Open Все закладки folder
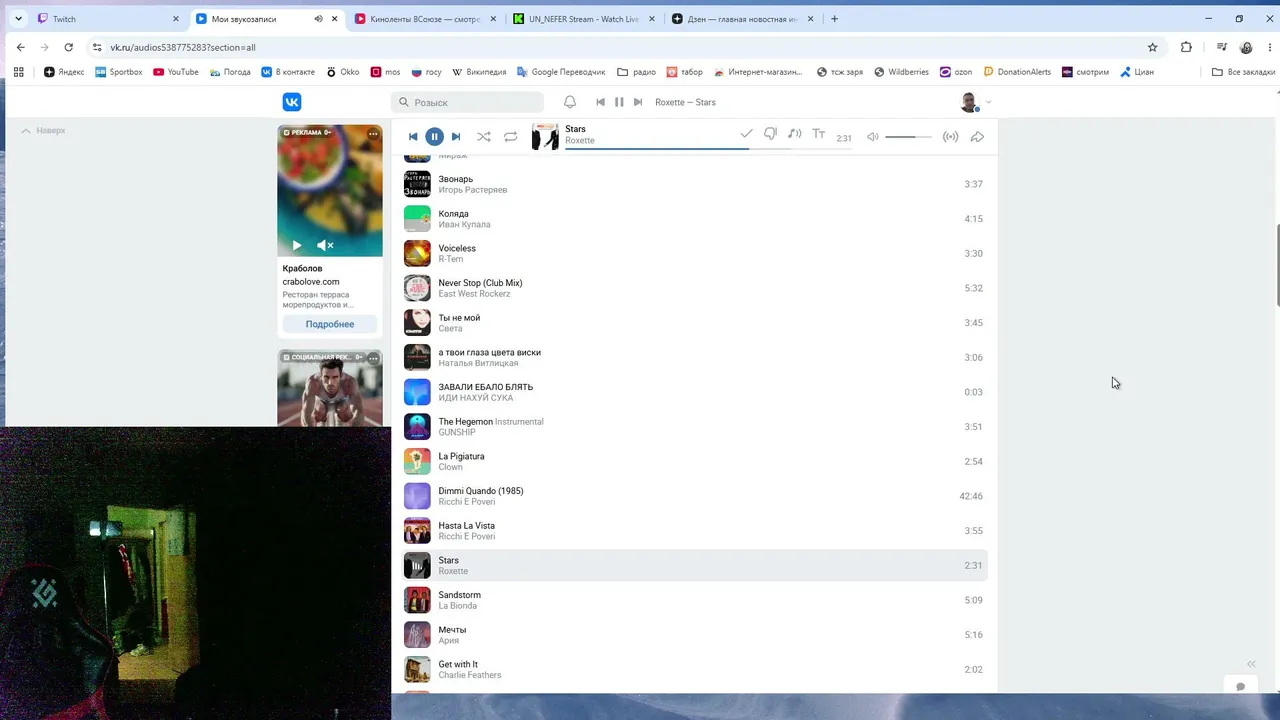The image size is (1280, 720). [1244, 72]
